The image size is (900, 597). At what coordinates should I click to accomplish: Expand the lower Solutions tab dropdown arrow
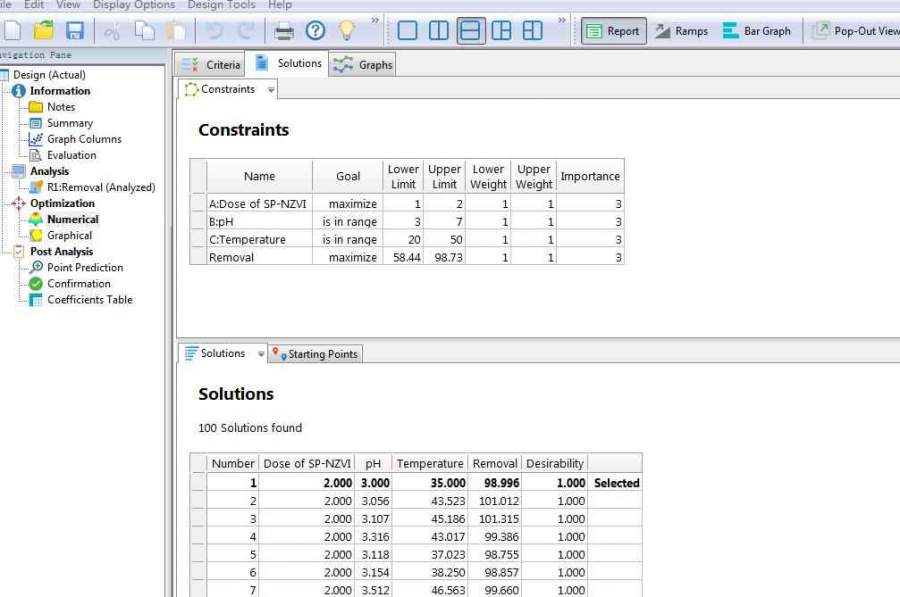click(261, 354)
